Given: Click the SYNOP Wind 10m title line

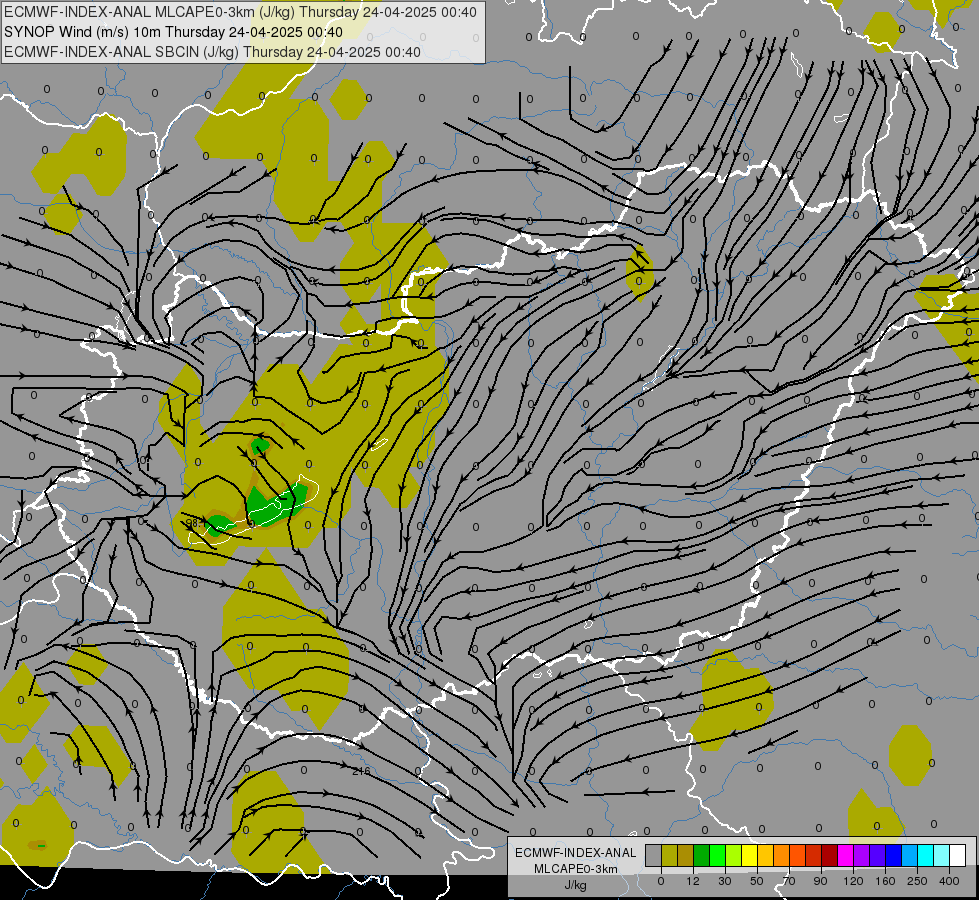Looking at the screenshot, I should click(173, 32).
